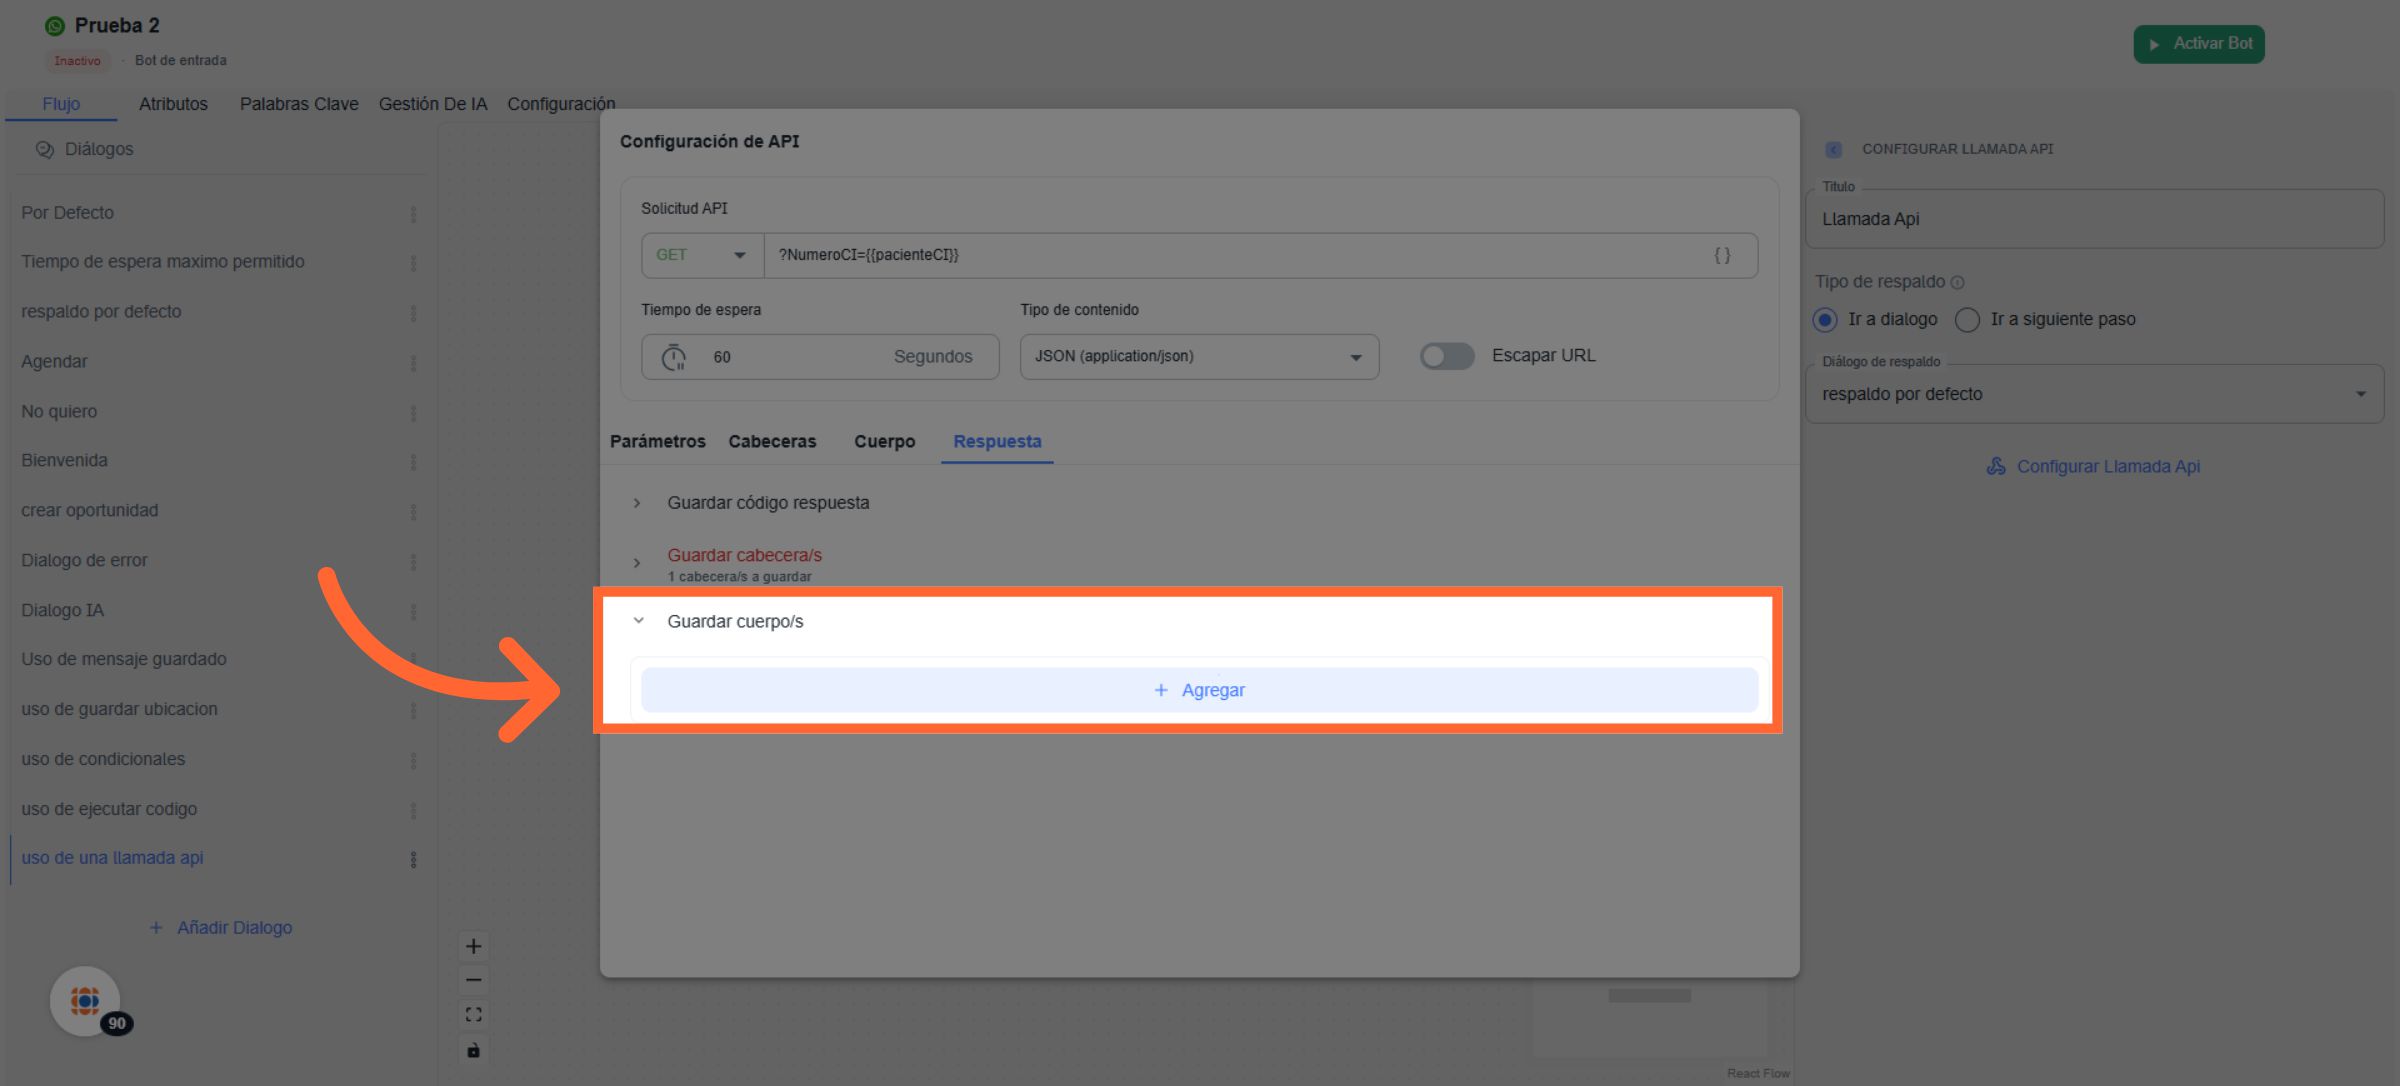
Task: Click the Activar Bot button
Action: (x=2198, y=44)
